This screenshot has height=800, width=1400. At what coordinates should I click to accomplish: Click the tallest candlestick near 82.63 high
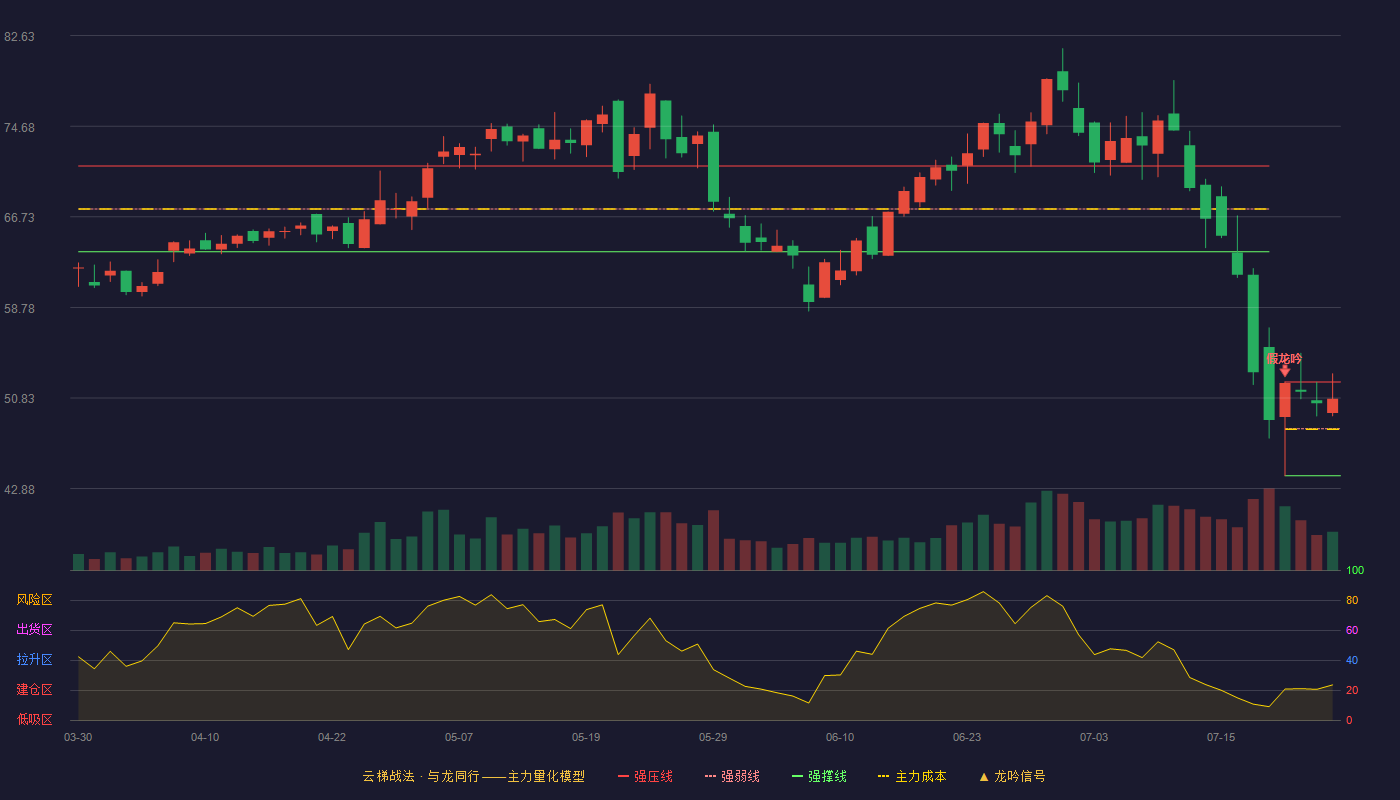click(1062, 80)
